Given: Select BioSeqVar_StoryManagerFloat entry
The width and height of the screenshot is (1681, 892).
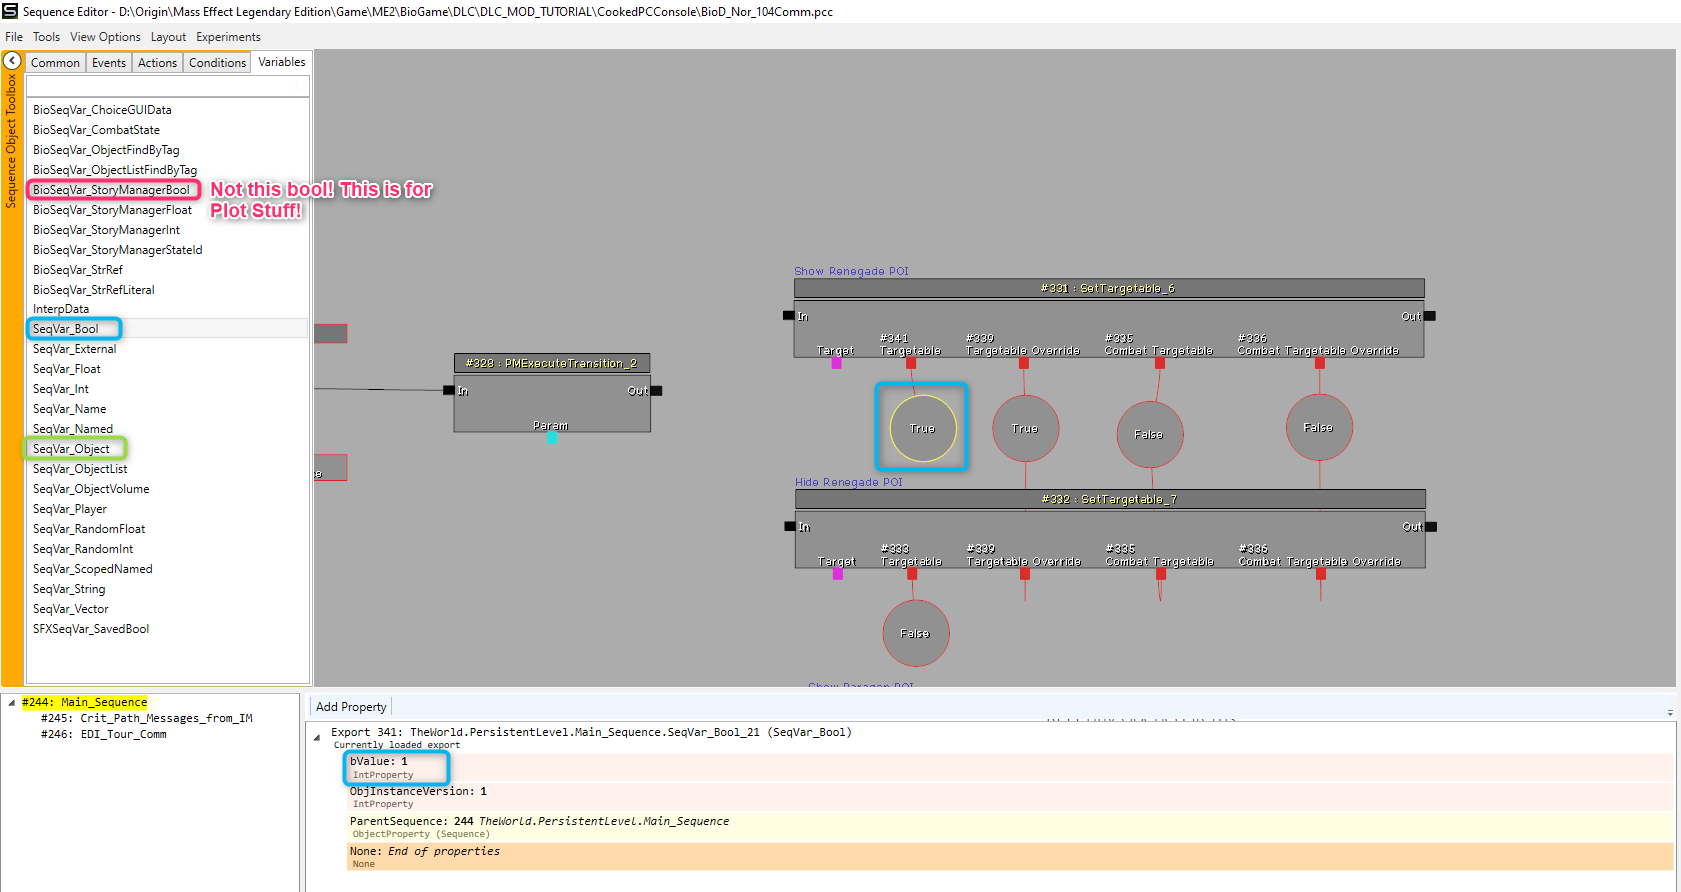Looking at the screenshot, I should [112, 210].
